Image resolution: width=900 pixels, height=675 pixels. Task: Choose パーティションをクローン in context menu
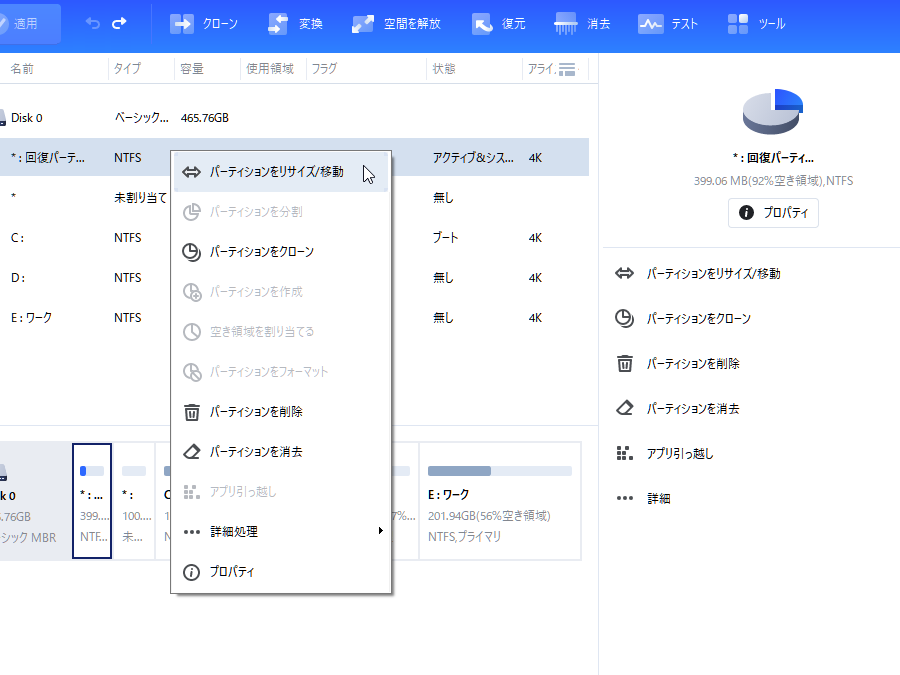click(x=261, y=252)
